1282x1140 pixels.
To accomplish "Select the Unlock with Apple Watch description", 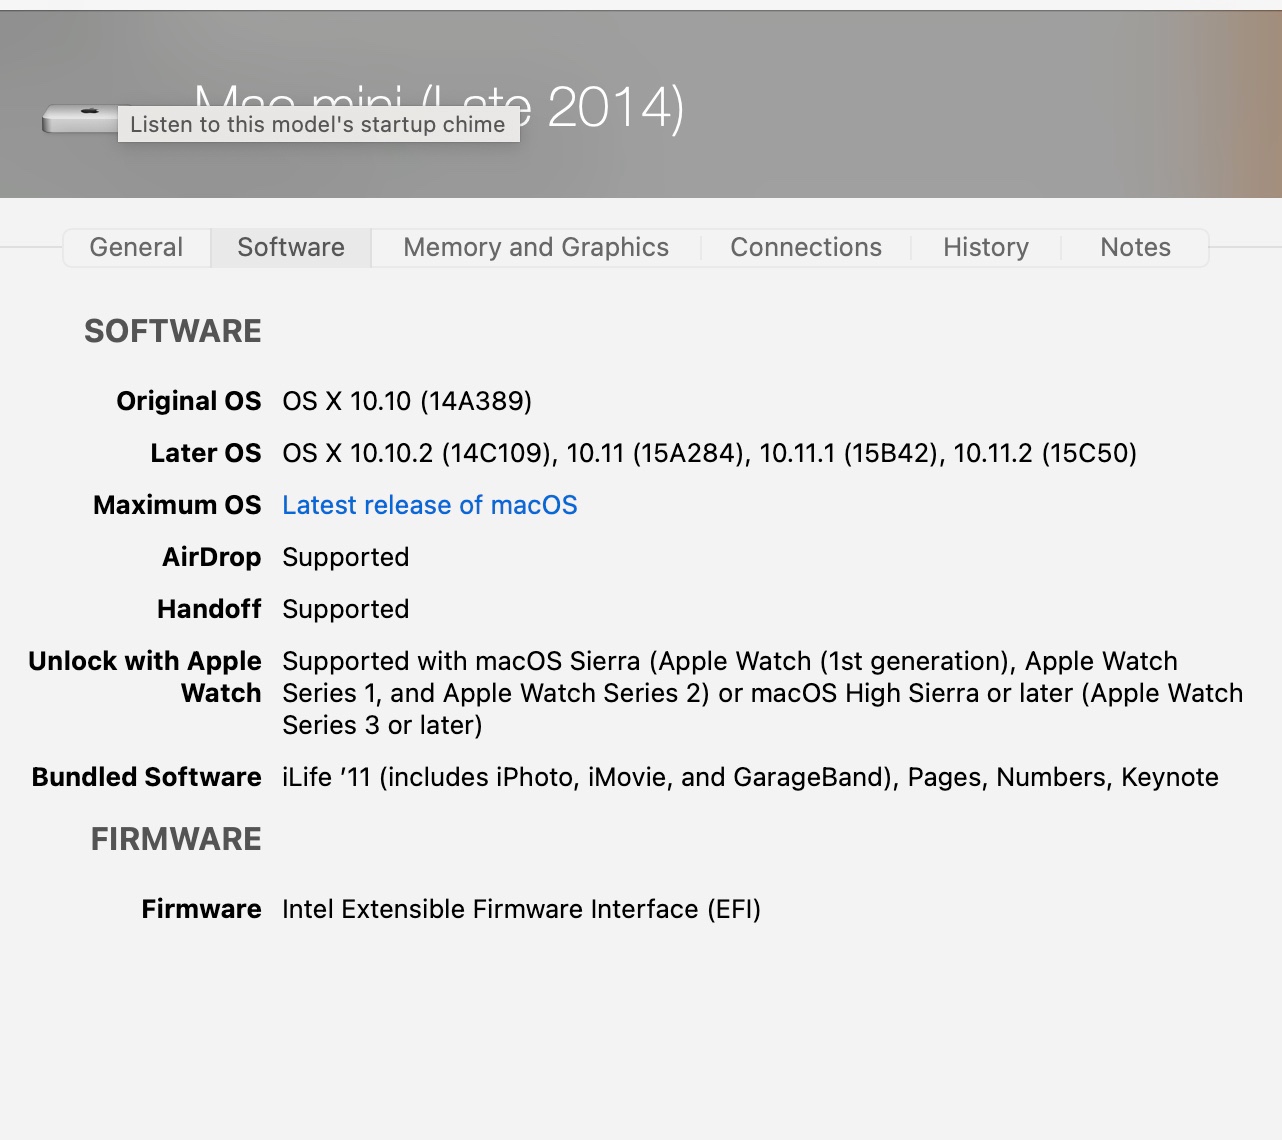I will tap(762, 693).
